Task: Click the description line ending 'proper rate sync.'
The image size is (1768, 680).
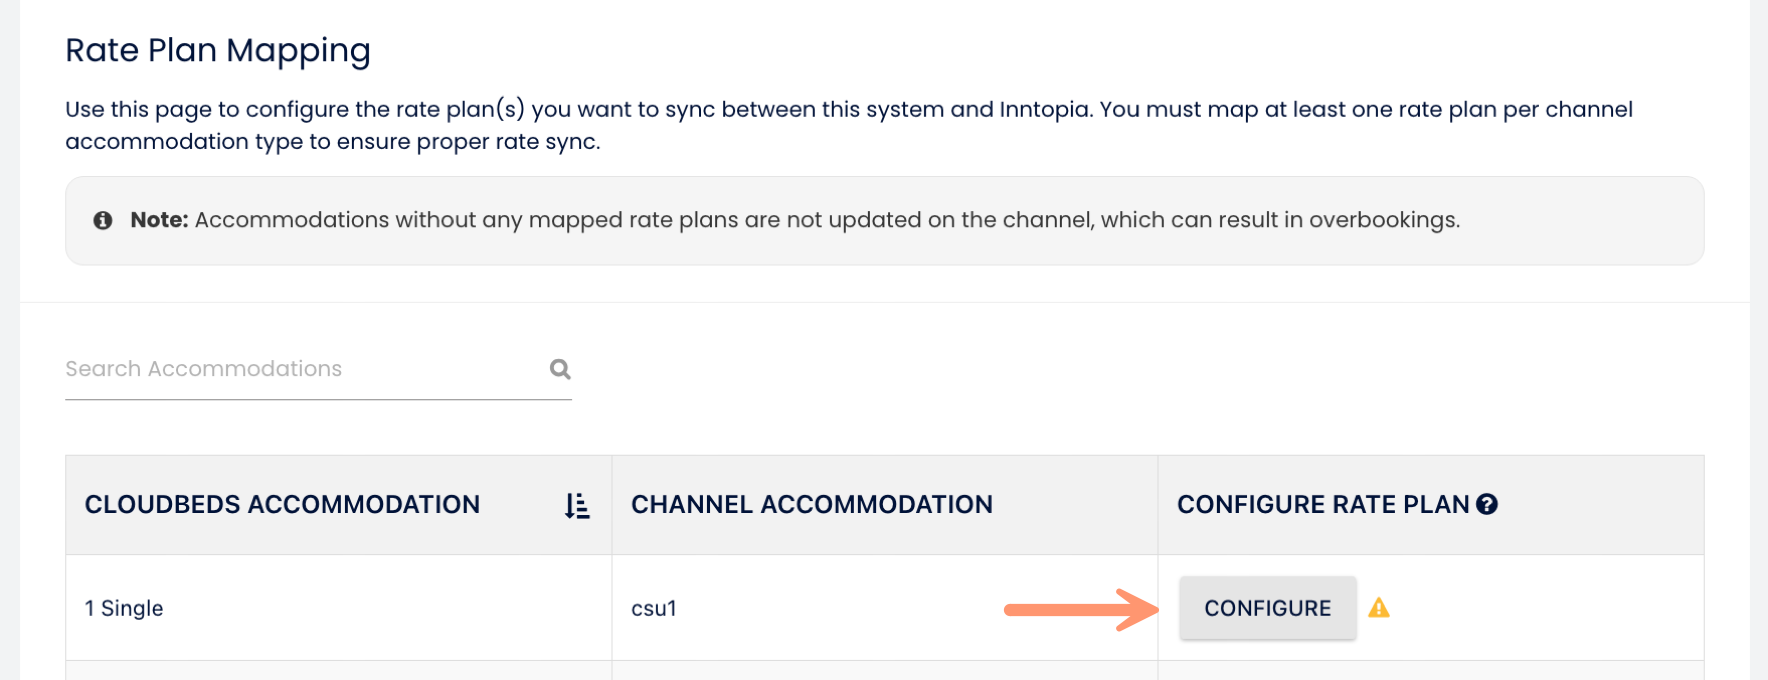Action: [333, 141]
